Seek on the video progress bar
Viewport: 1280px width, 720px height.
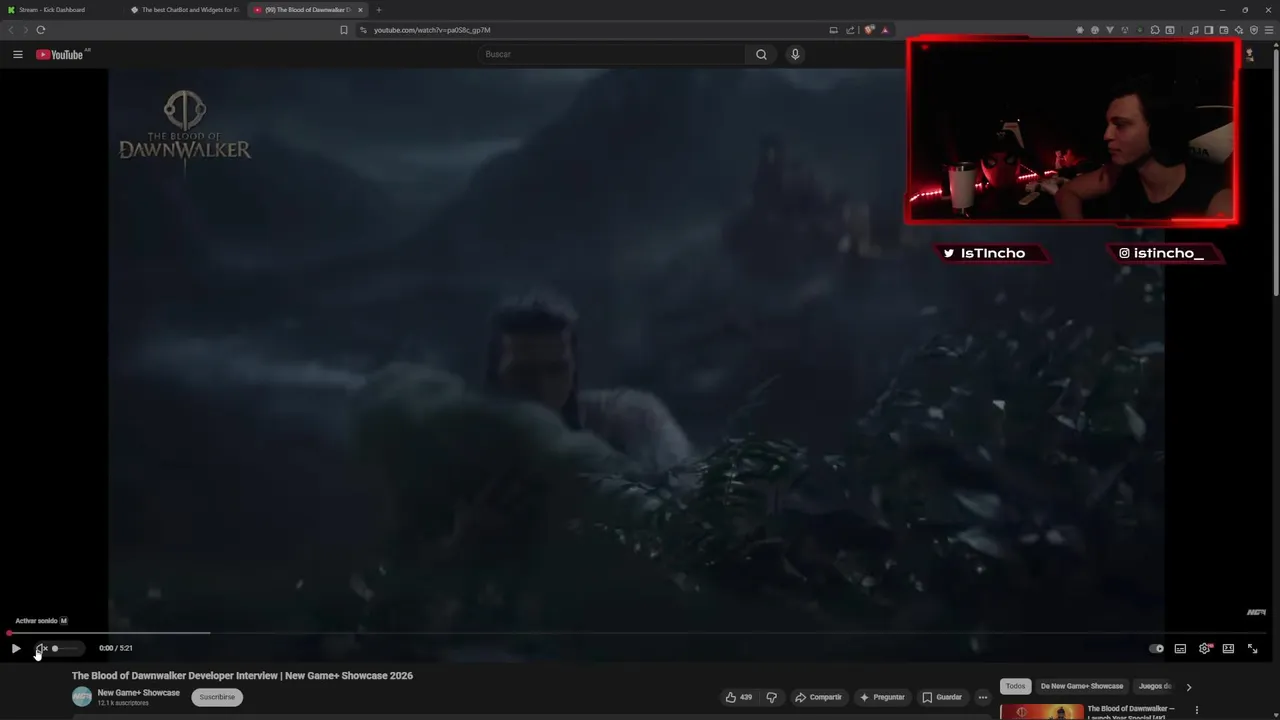tap(637, 633)
